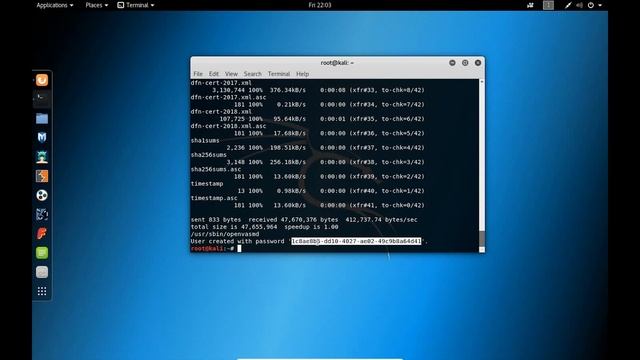
Task: Open the green notes app in dock
Action: click(x=42, y=253)
